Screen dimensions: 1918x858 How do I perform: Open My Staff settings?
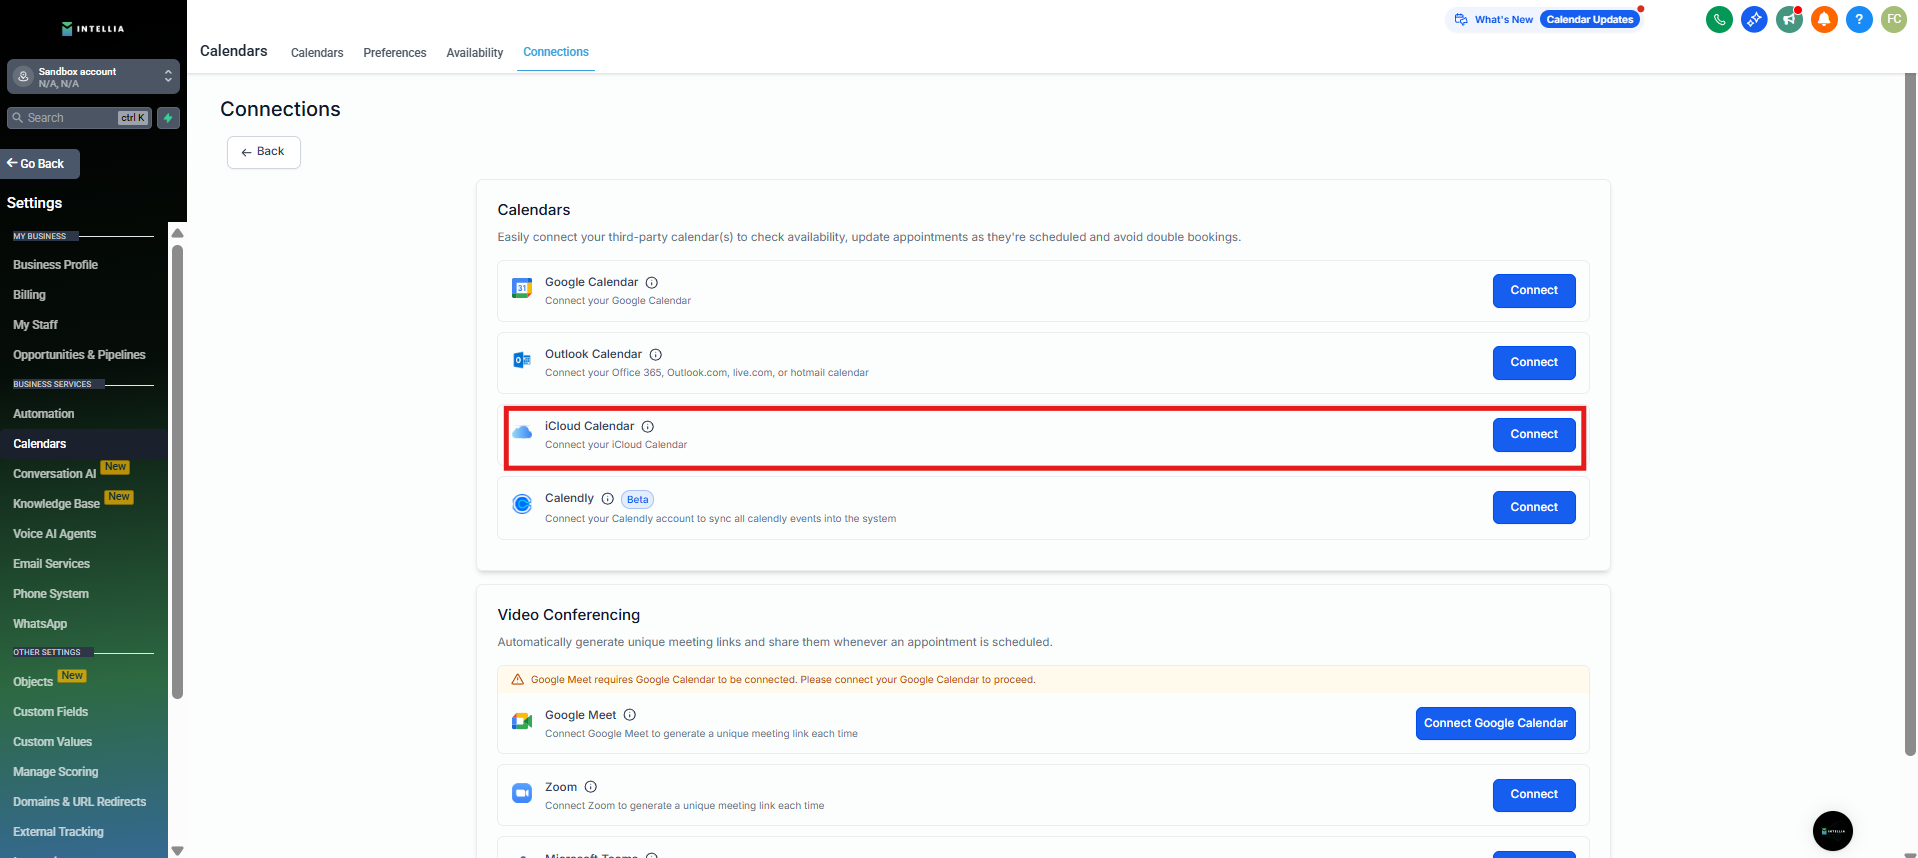pyautogui.click(x=36, y=325)
